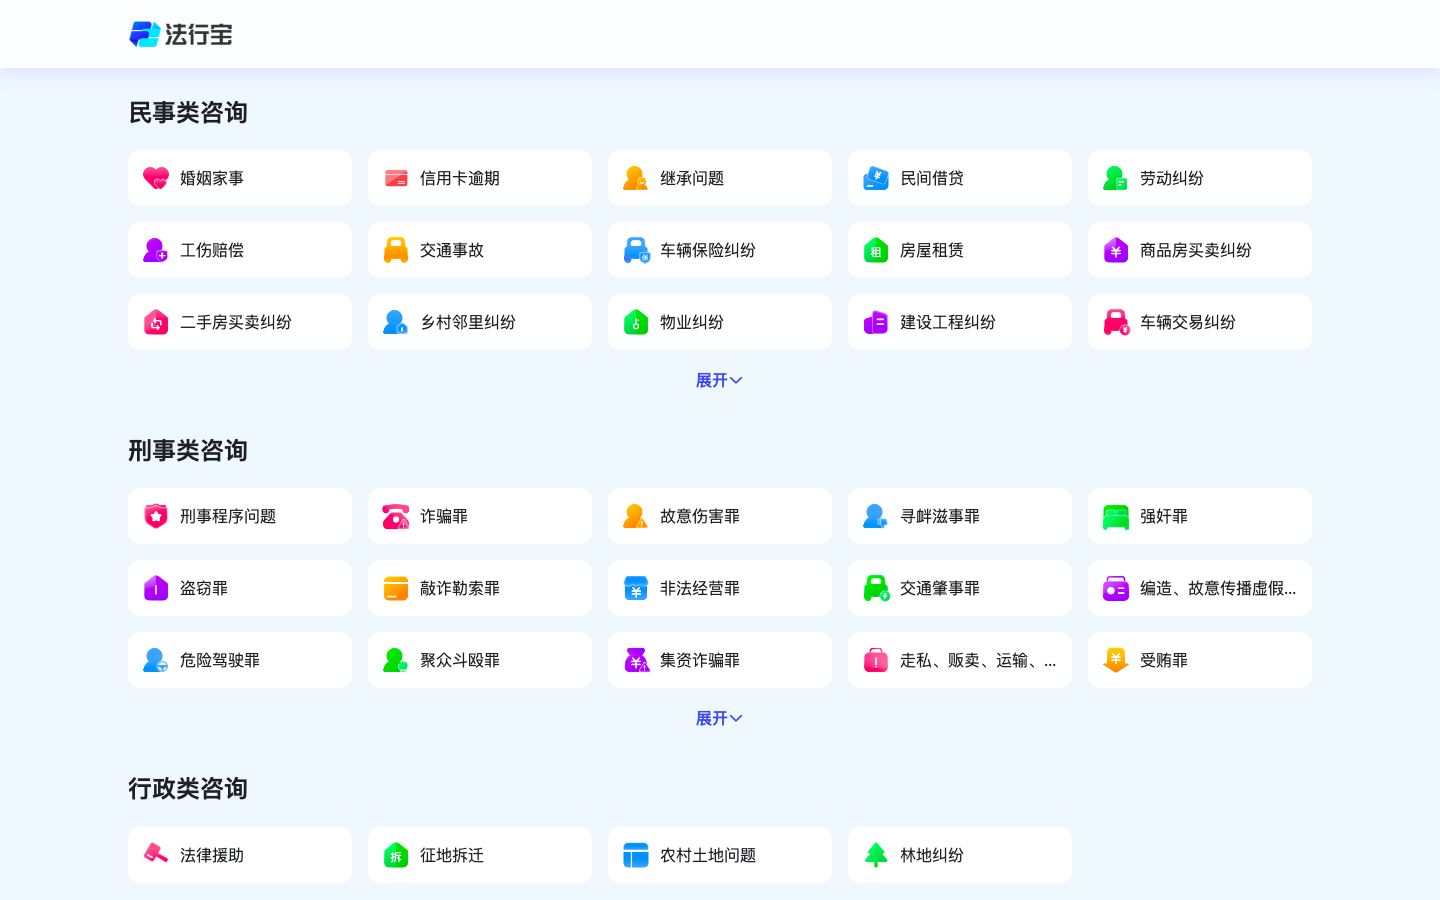Expand more 刑事类咨询 topics
This screenshot has height=900, width=1440.
coord(719,718)
